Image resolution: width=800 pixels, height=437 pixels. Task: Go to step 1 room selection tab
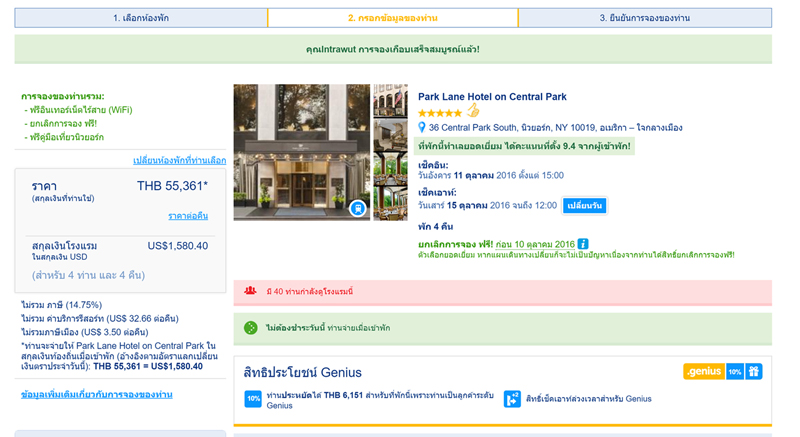[x=141, y=18]
